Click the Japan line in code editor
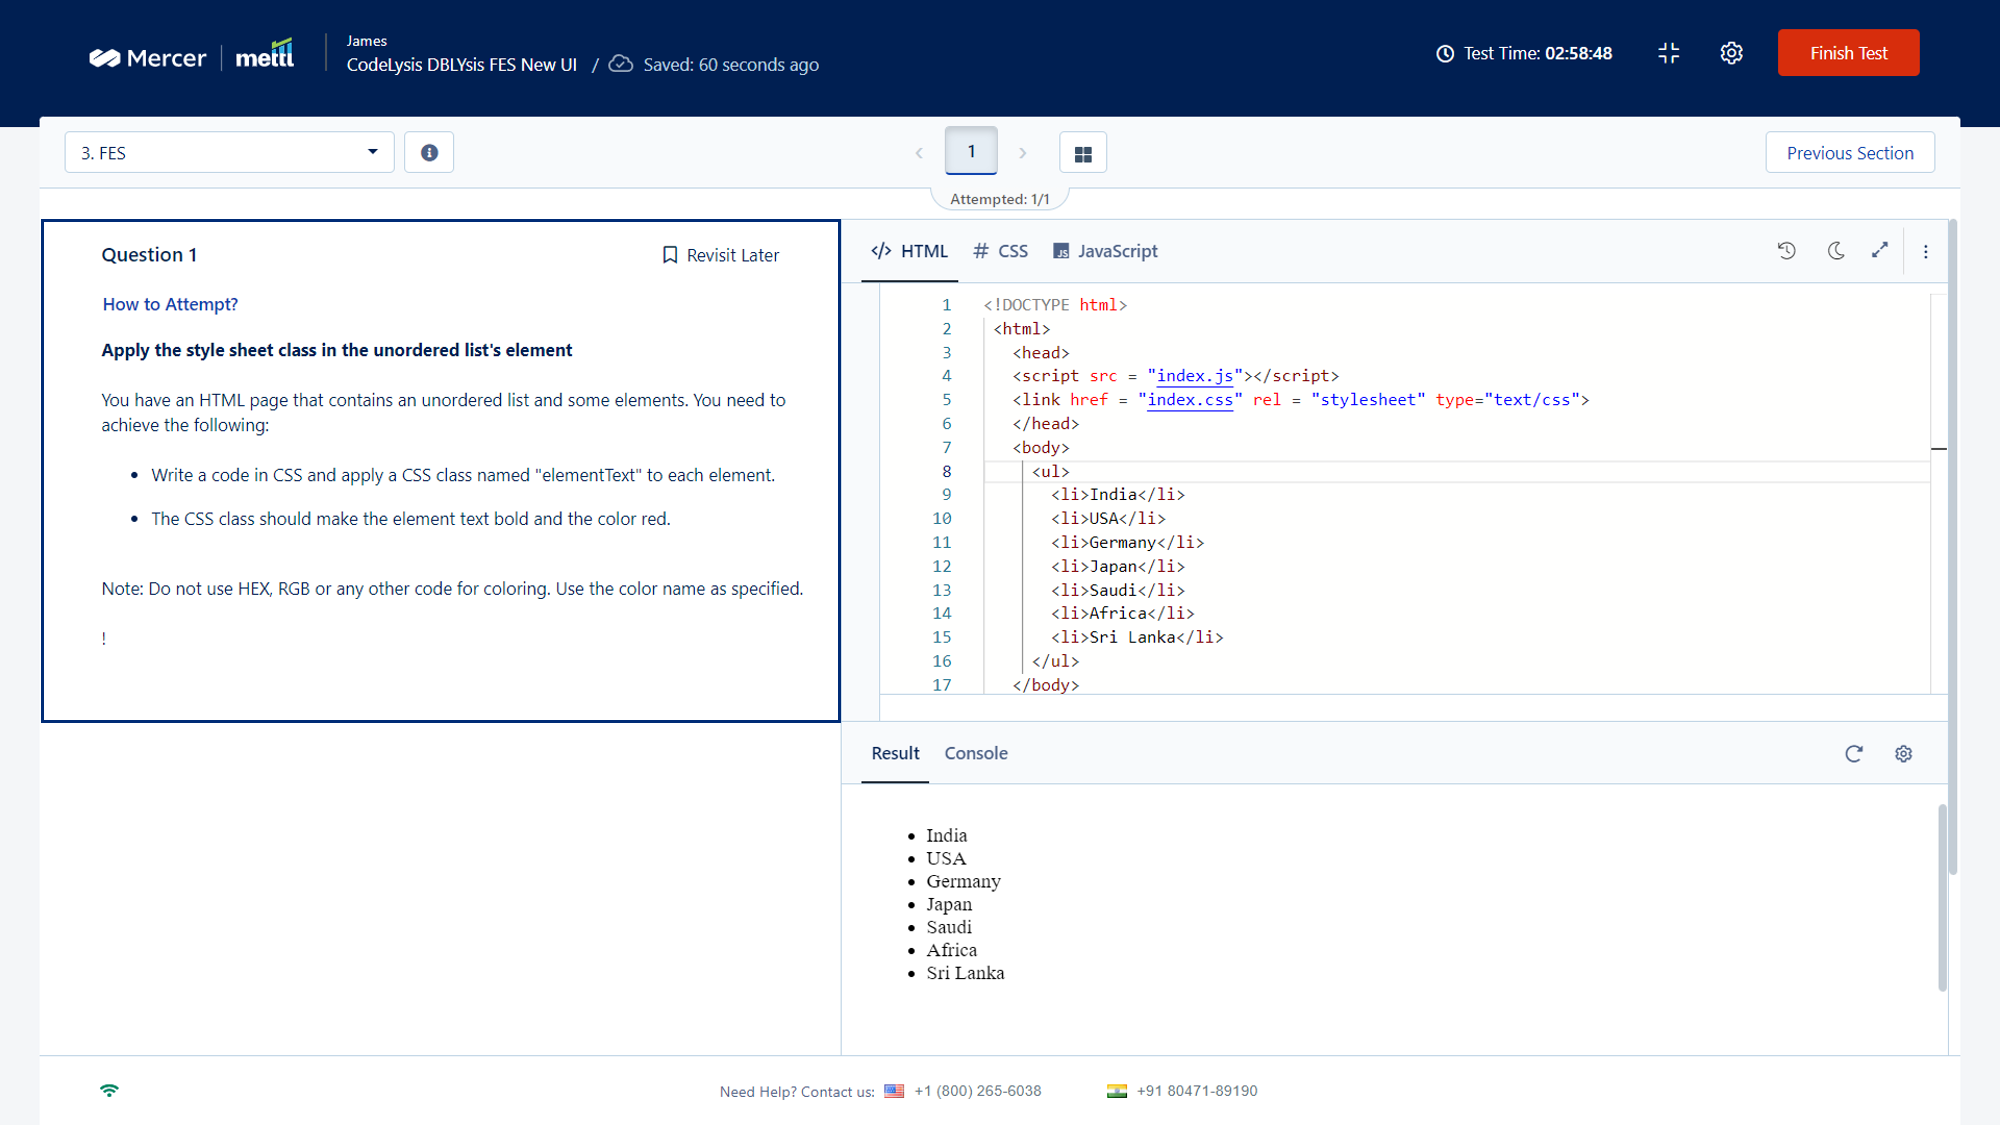 point(1117,566)
